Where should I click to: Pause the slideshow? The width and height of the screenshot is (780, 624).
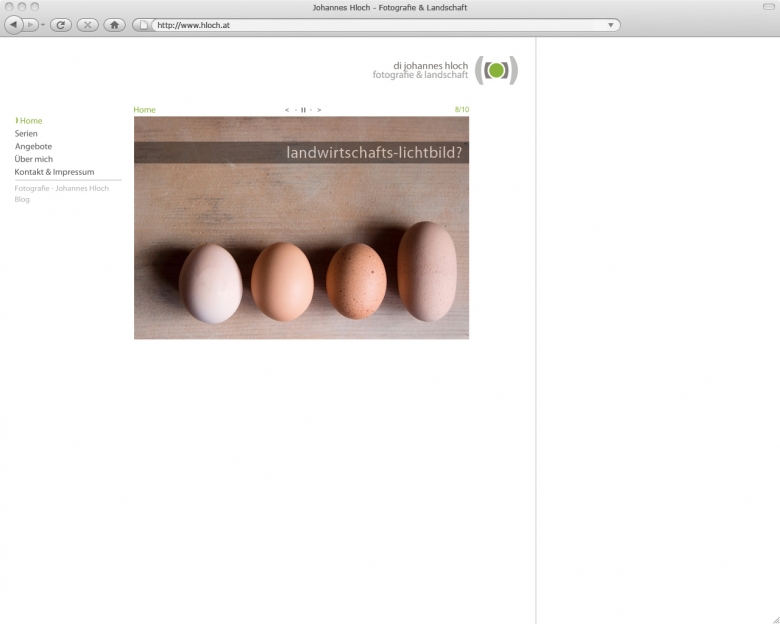click(303, 110)
